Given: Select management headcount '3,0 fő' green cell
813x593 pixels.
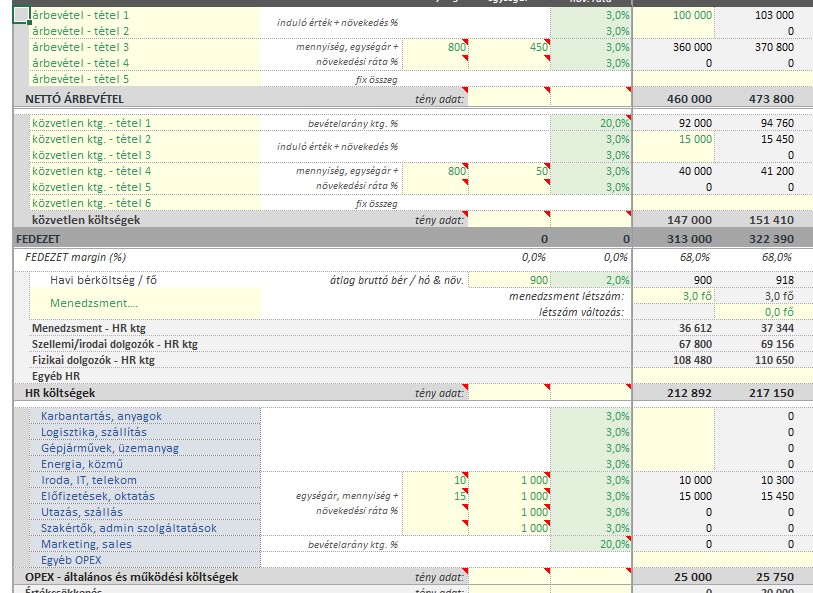Looking at the screenshot, I should (674, 296).
